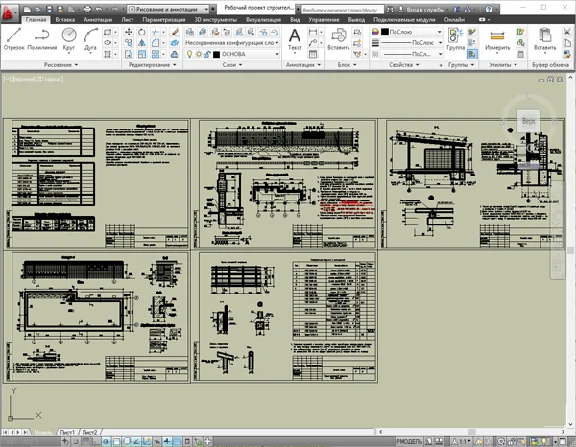
Task: Select the Отрезок line tool
Action: pyautogui.click(x=14, y=39)
